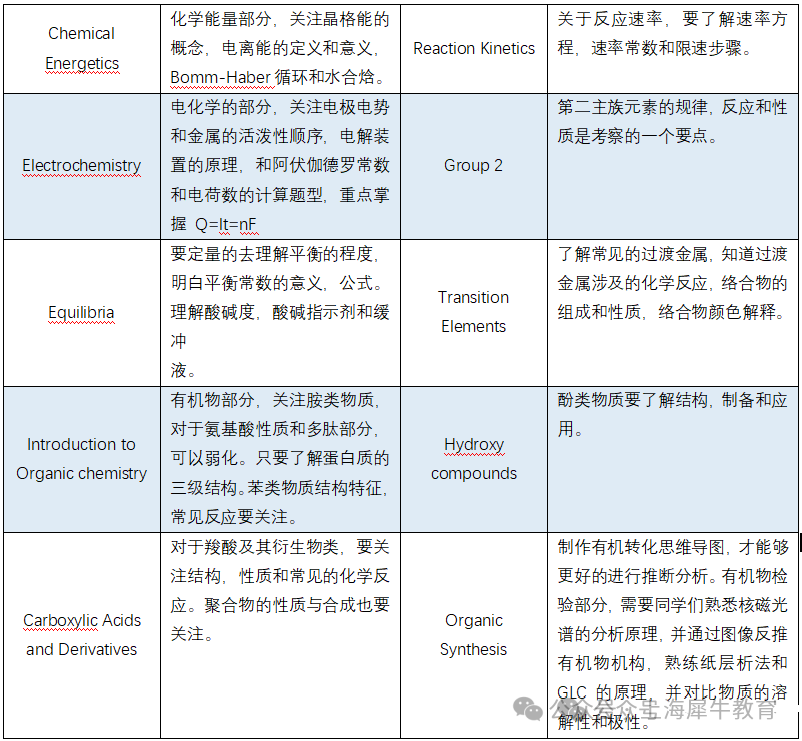Click the text beginning "关于反应速率"
802x741 pixels.
(672, 34)
